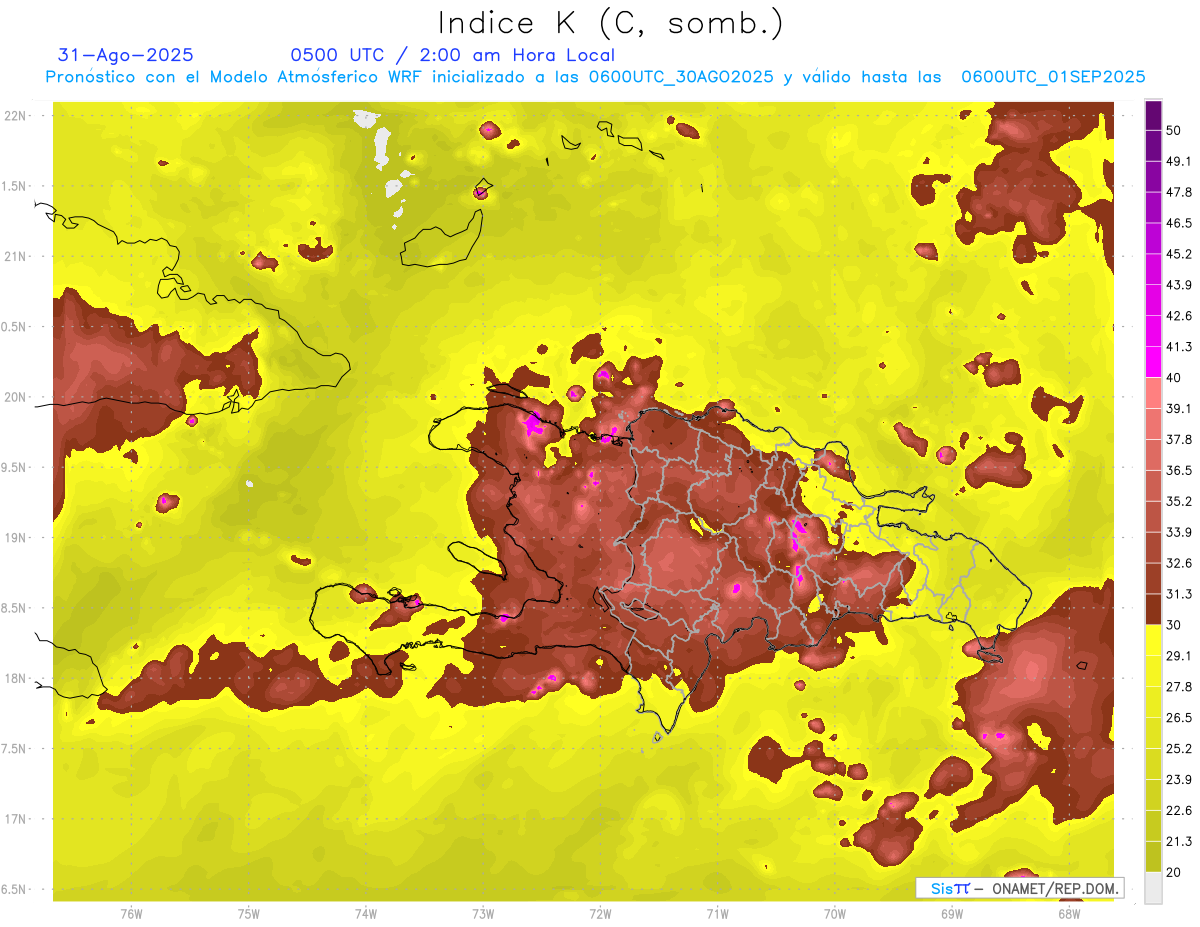Click the colorbar value 43.9
This screenshot has width=1200, height=927.
[x=1179, y=285]
